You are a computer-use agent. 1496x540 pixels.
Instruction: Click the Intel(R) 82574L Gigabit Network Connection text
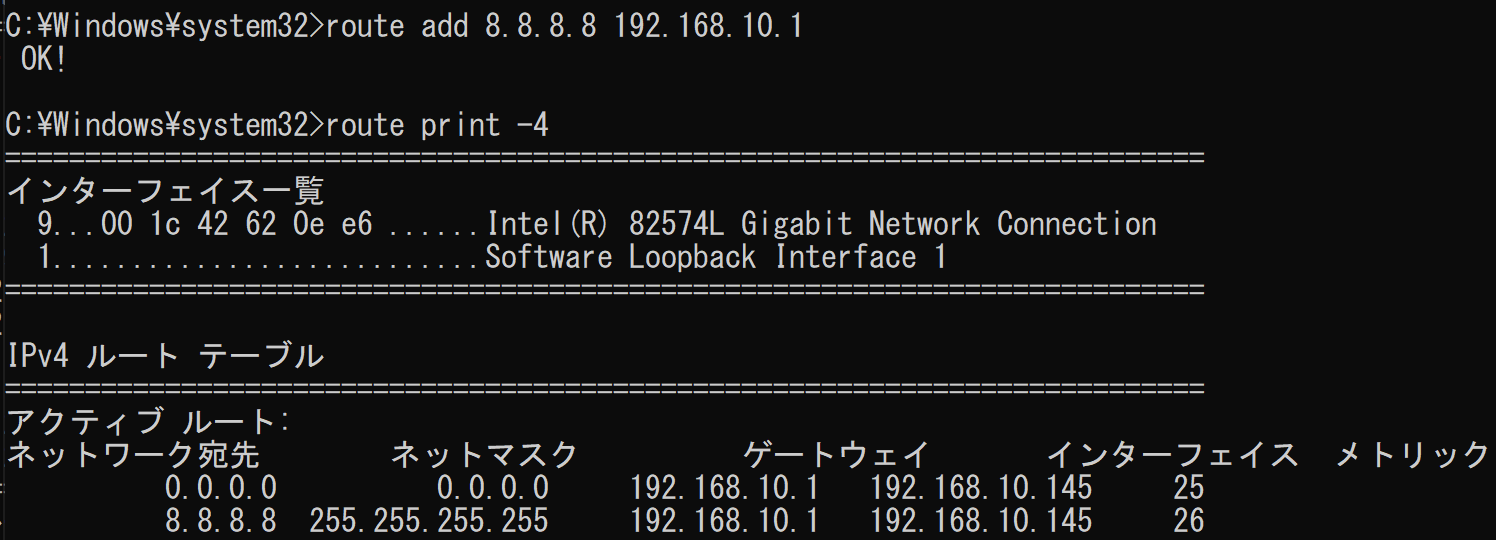821,225
